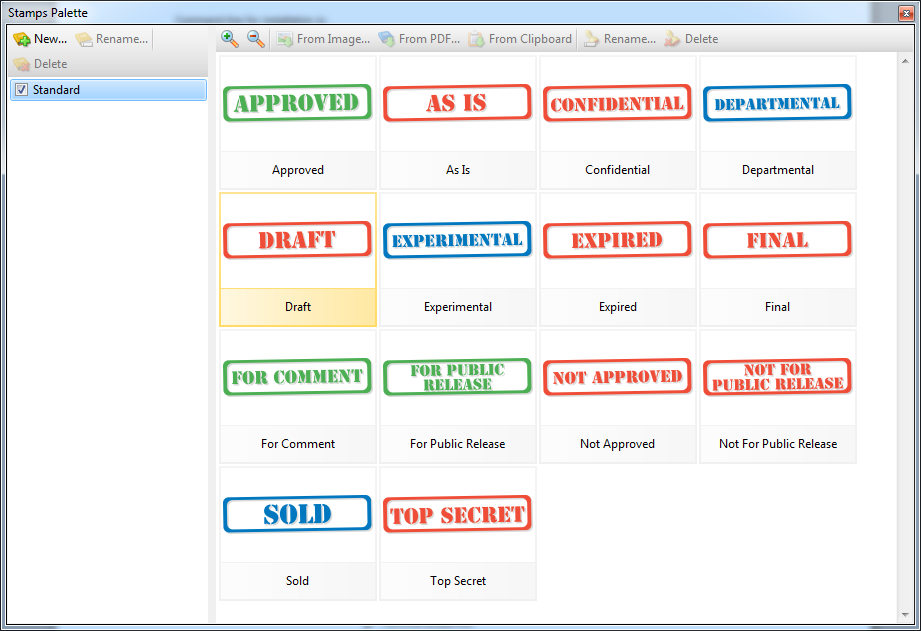Toggle the Standard collection checkbox
The image size is (921, 631).
(22, 90)
